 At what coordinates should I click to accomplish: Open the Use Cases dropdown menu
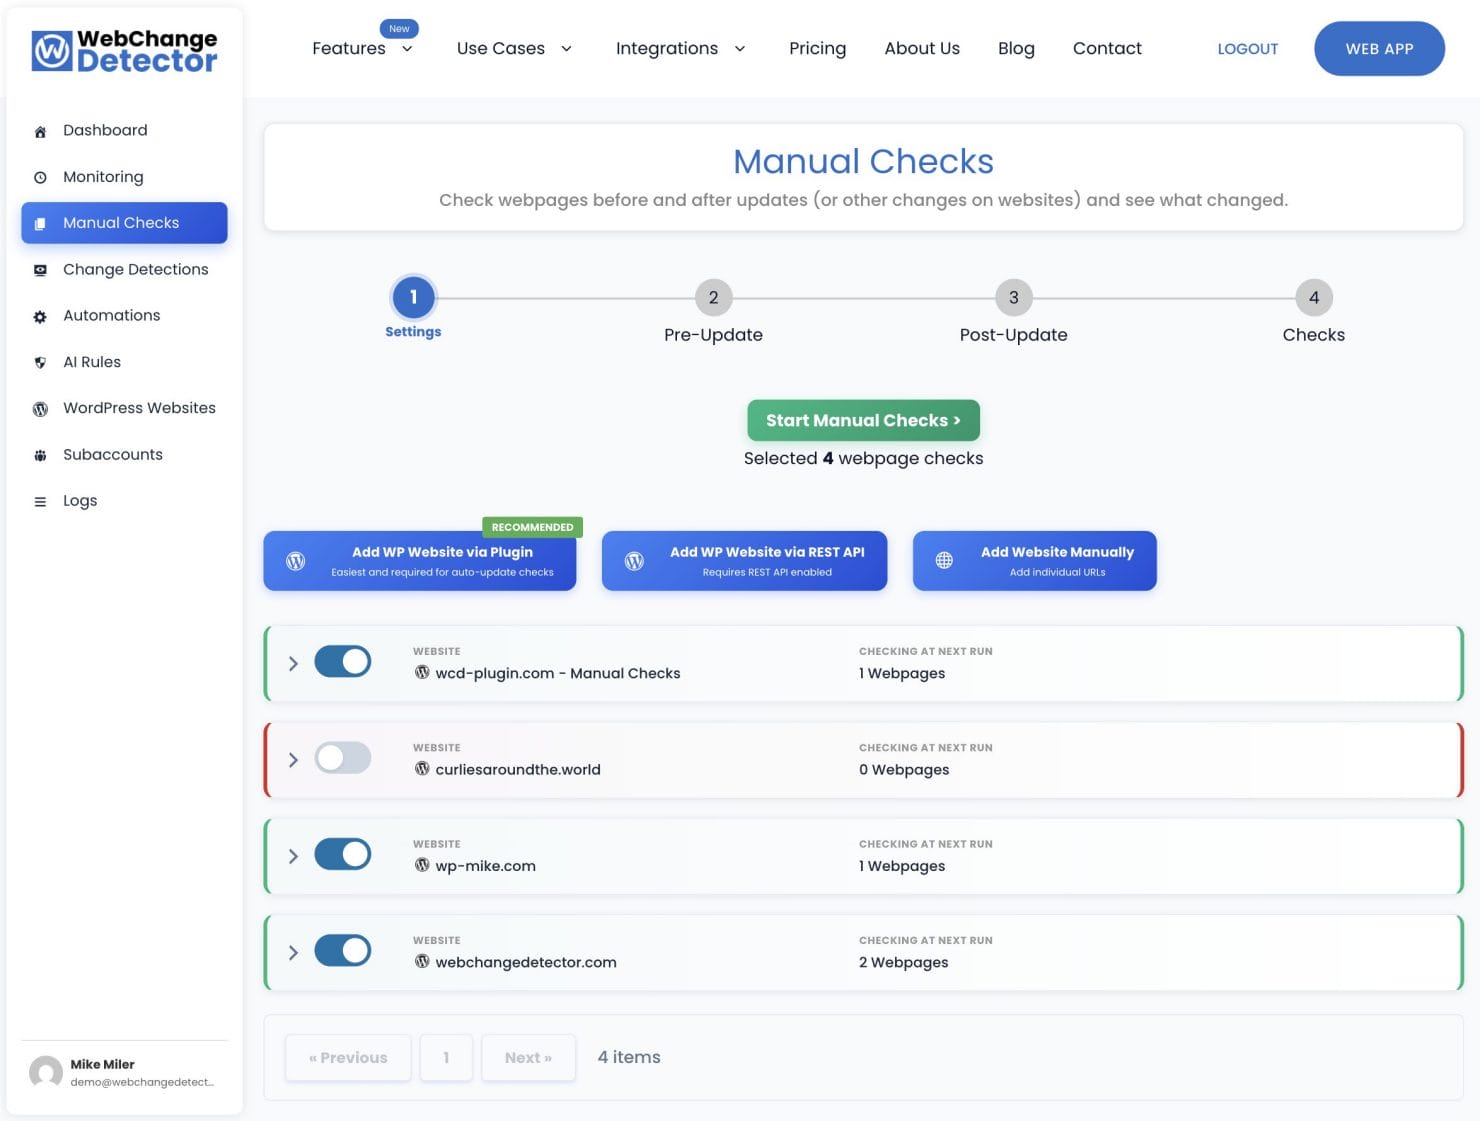pyautogui.click(x=514, y=49)
